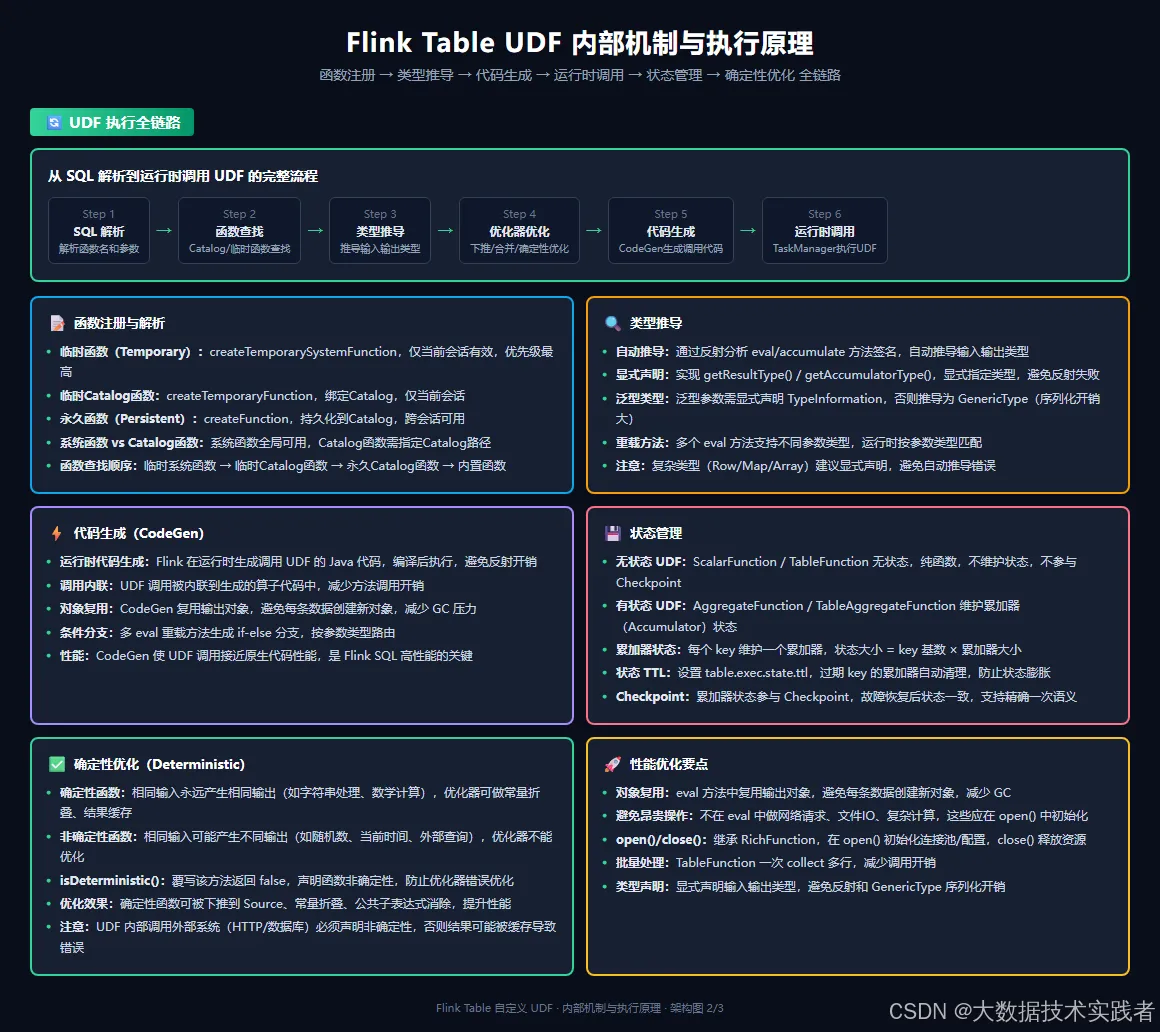Click the 对象复用: eval 方法中复用 bullet
Image resolution: width=1160 pixels, height=1032 pixels.
coord(813,792)
